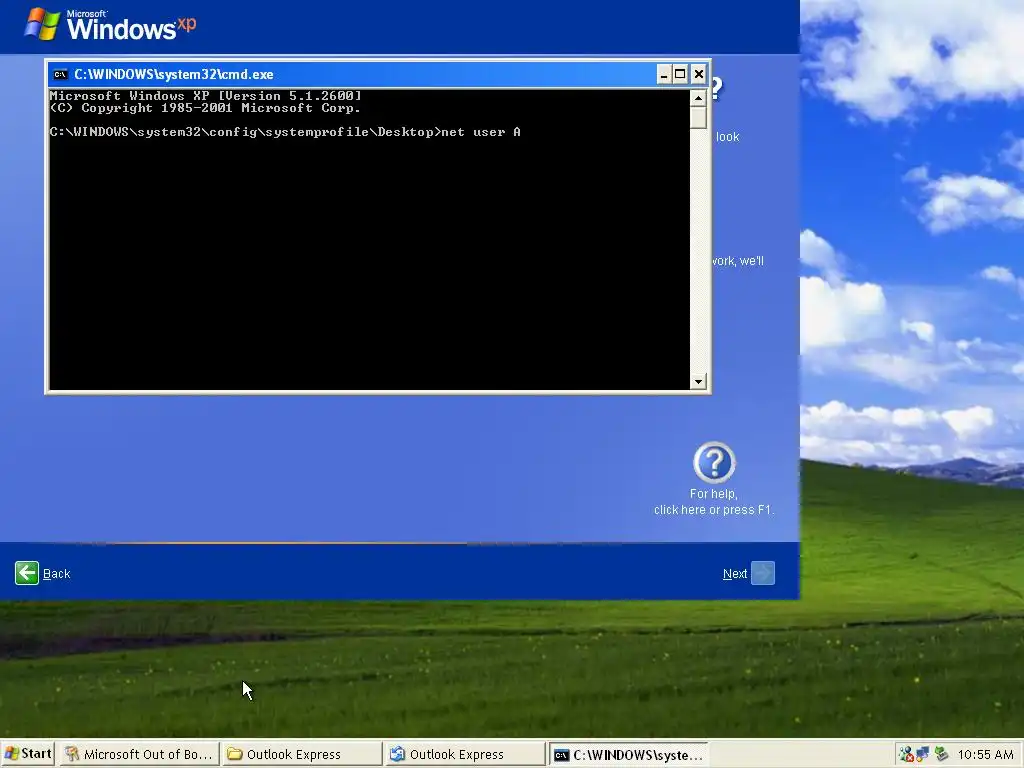Switch to C:\WINDOWS\syste... cmd taskbar item
Screen dimensions: 1024x768
pyautogui.click(x=628, y=754)
